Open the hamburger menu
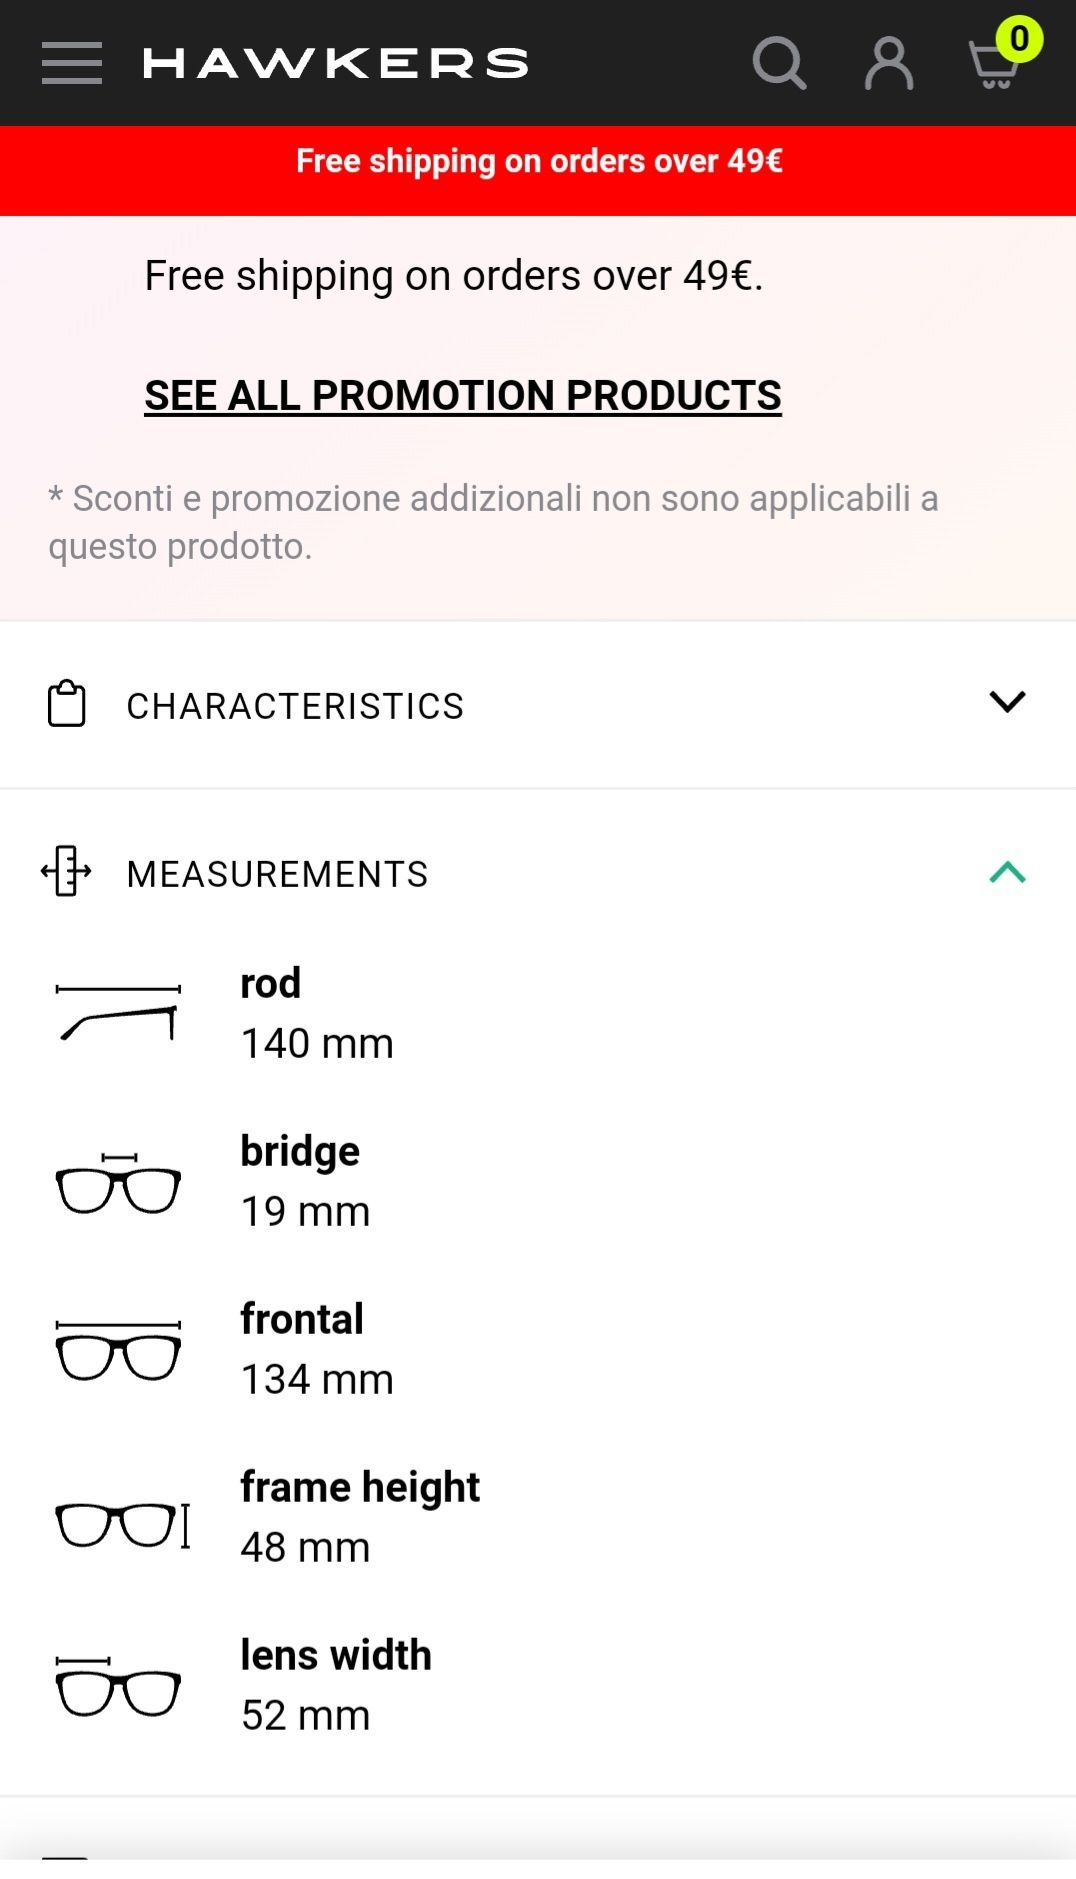This screenshot has height=1879, width=1076. (72, 63)
